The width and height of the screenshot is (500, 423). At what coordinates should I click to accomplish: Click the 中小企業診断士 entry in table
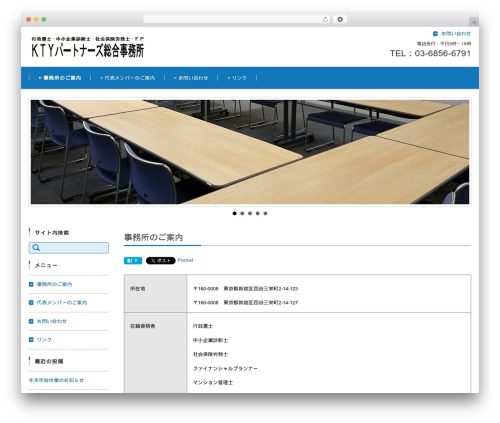click(x=210, y=340)
